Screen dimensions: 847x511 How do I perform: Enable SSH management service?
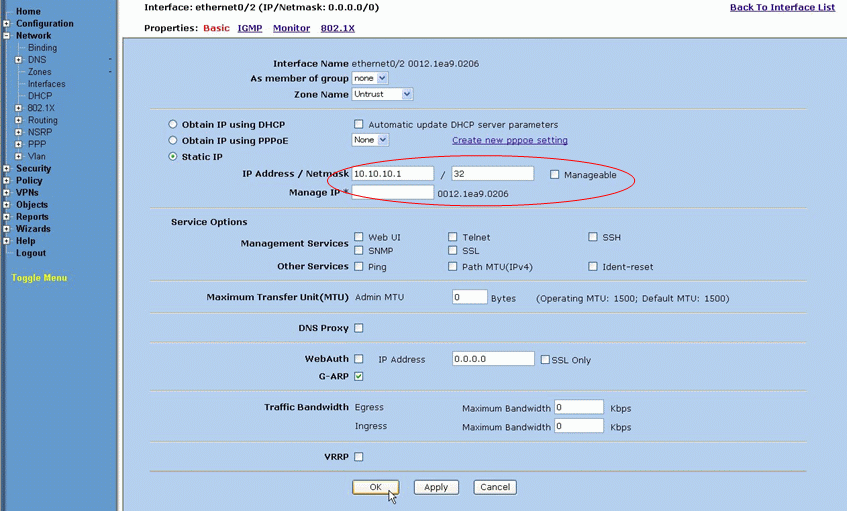point(593,237)
